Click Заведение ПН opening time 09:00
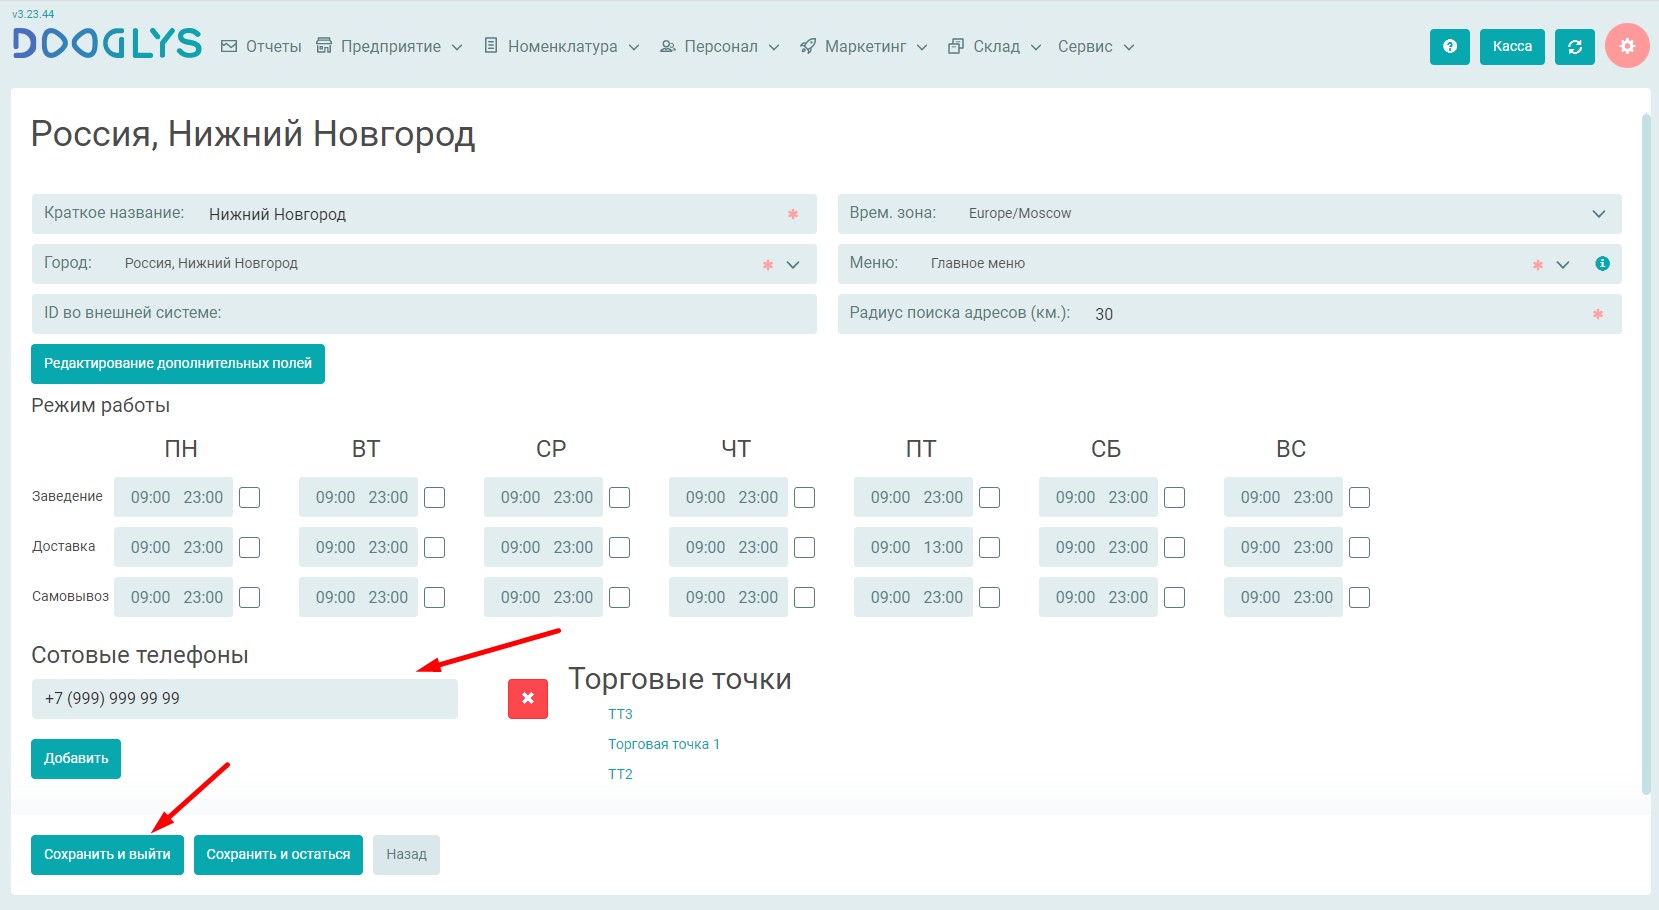 pyautogui.click(x=150, y=497)
